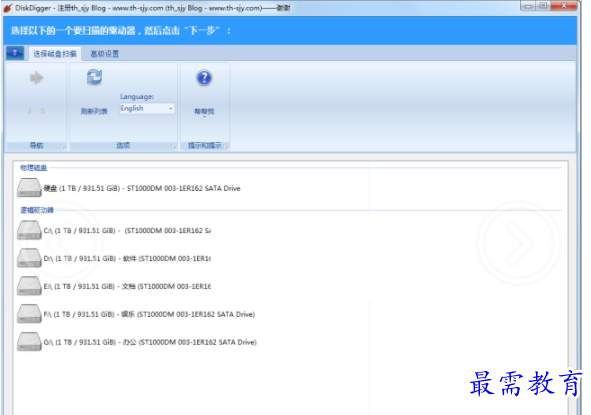The width and height of the screenshot is (591, 415).
Task: Click the DiskDigger app icon in the title bar
Action: pyautogui.click(x=8, y=8)
